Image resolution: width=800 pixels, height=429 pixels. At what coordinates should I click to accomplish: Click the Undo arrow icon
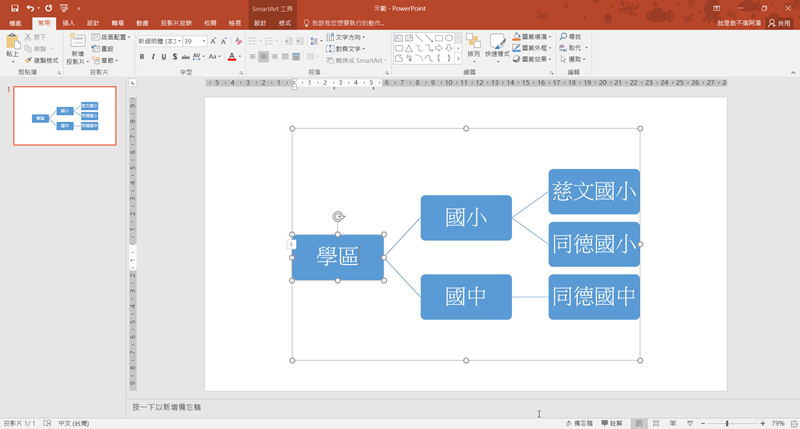31,8
